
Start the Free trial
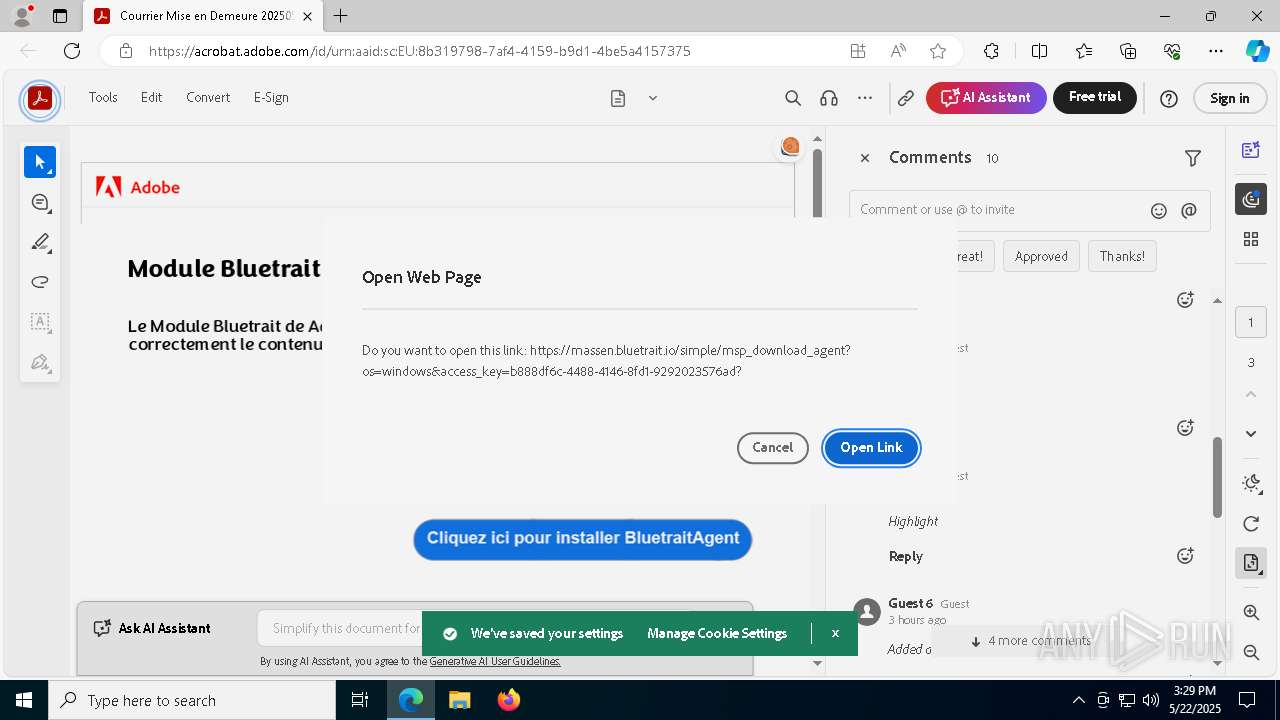tap(1095, 98)
